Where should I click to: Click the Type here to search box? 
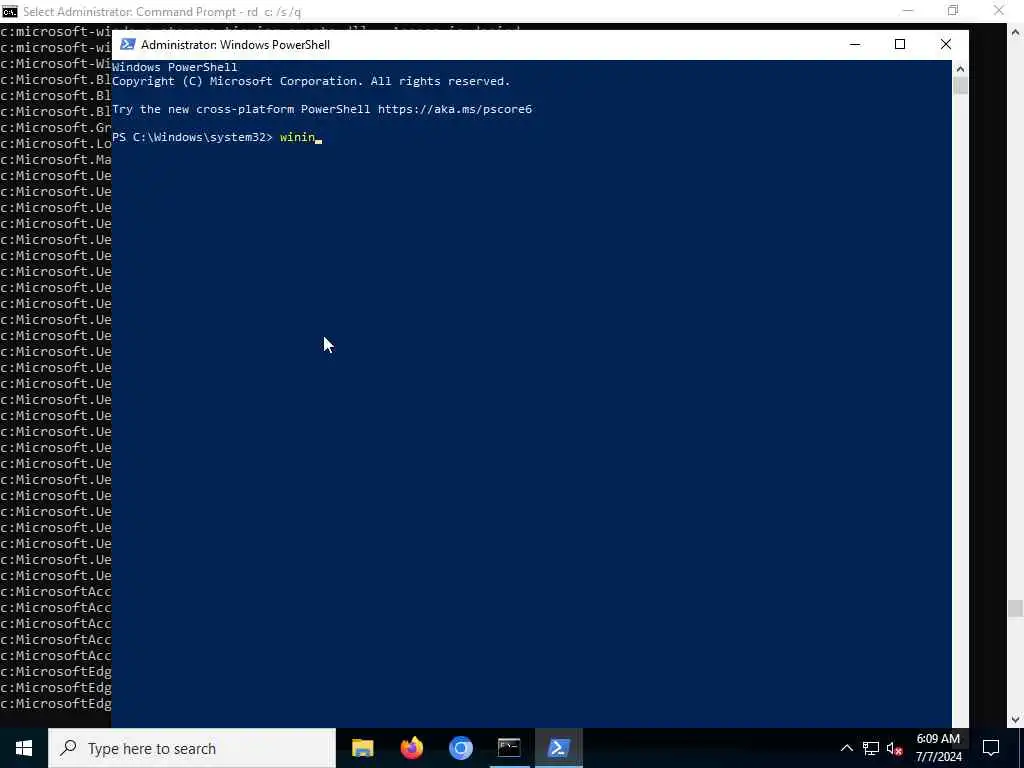(192, 748)
